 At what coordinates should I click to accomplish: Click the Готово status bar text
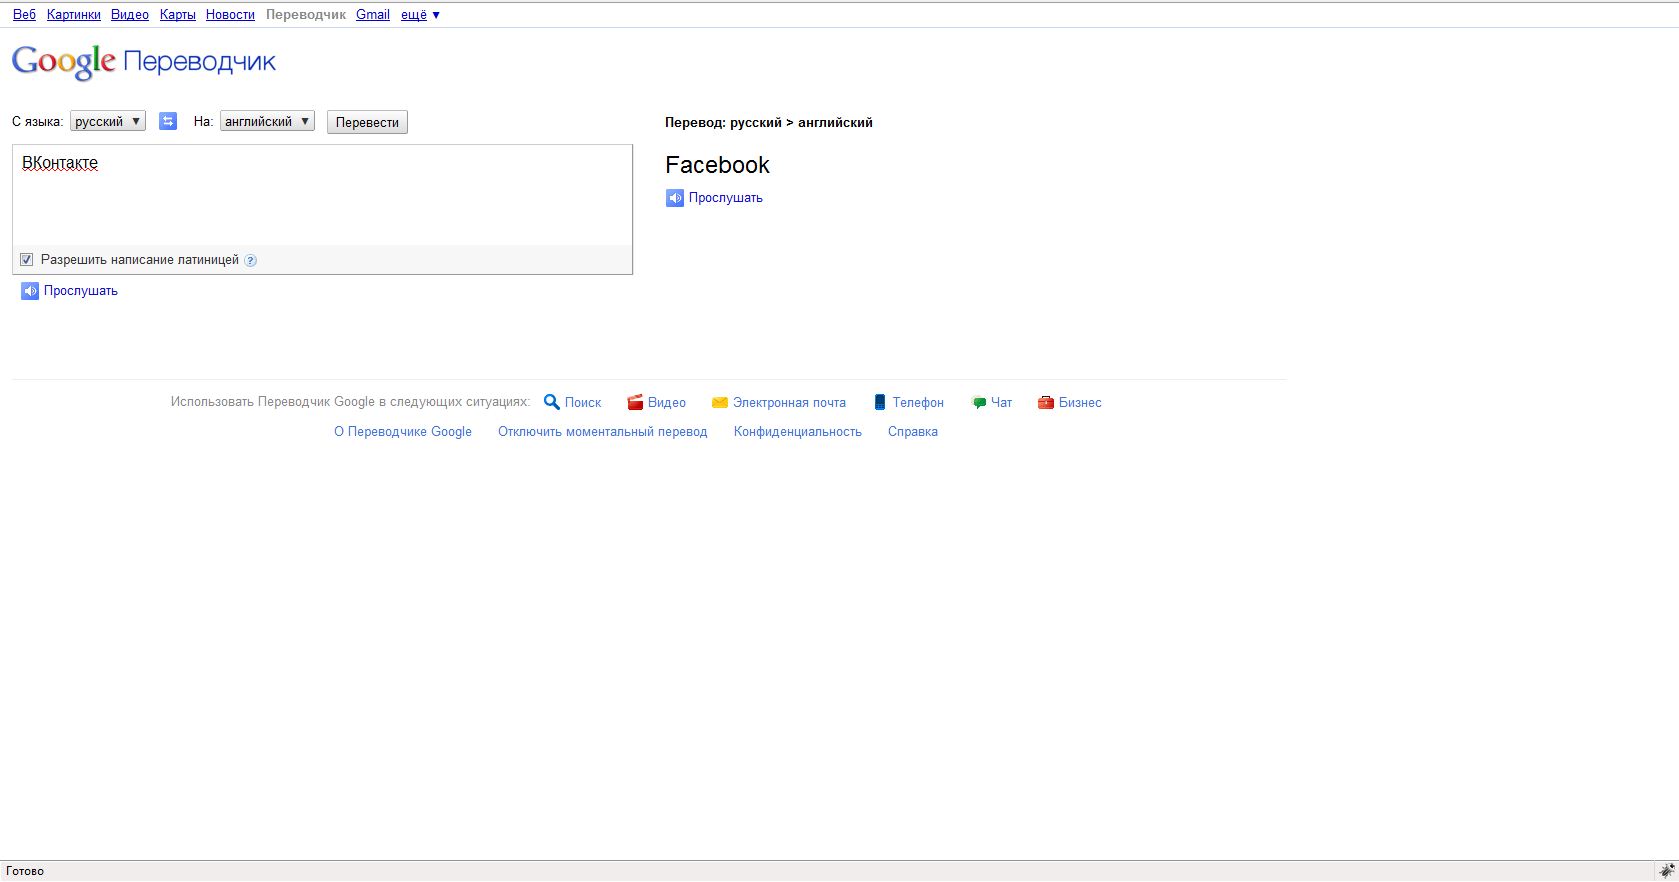(25, 871)
